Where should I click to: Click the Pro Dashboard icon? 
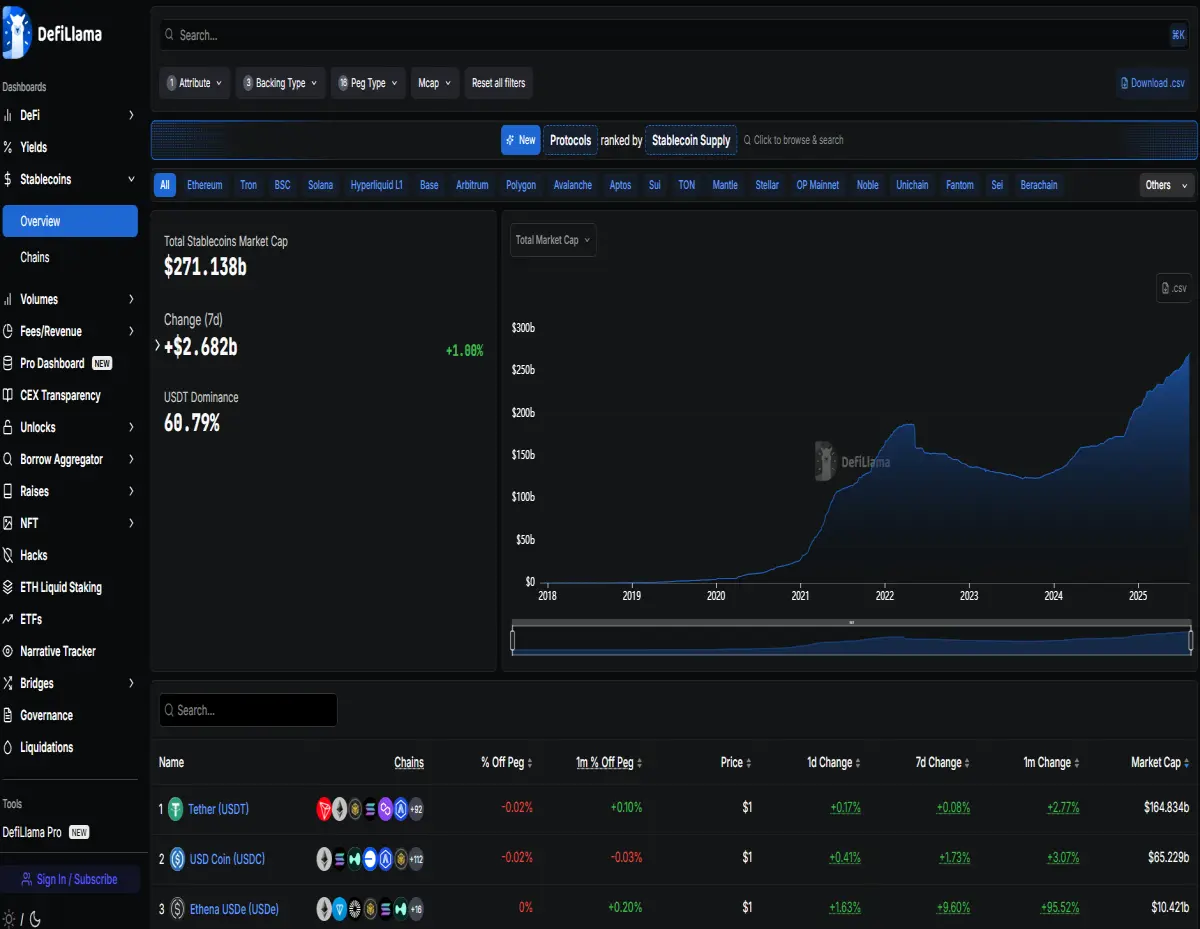[8, 363]
